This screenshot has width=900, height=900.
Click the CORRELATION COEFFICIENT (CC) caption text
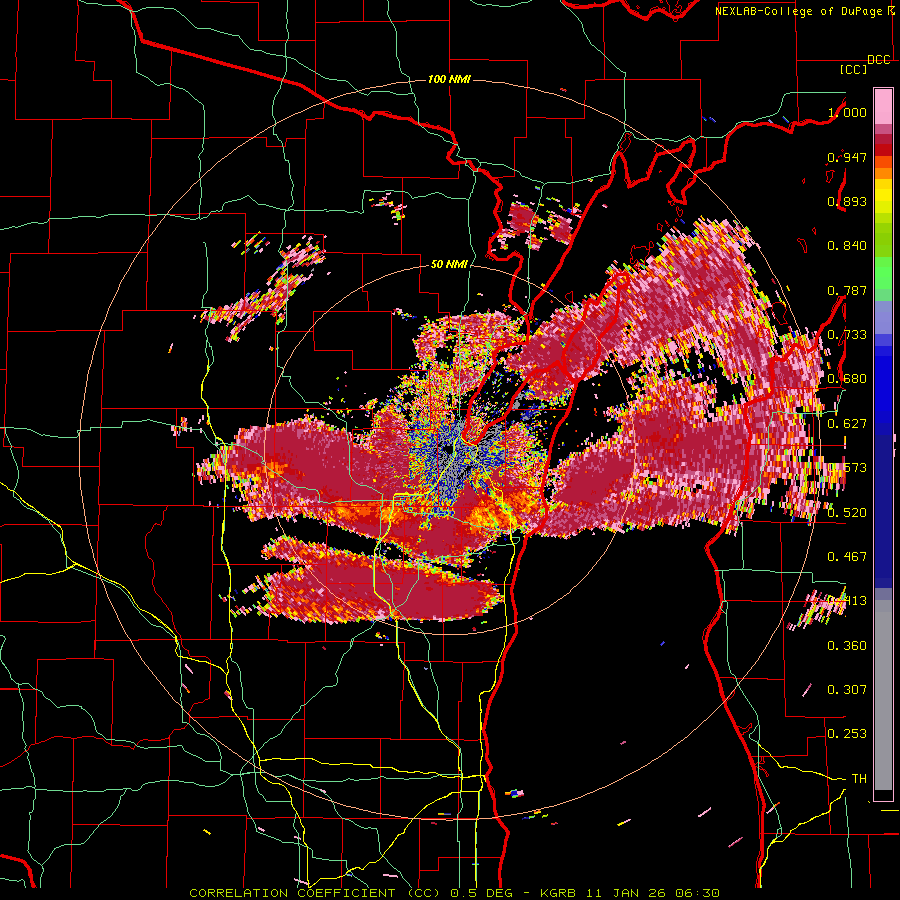pos(315,893)
